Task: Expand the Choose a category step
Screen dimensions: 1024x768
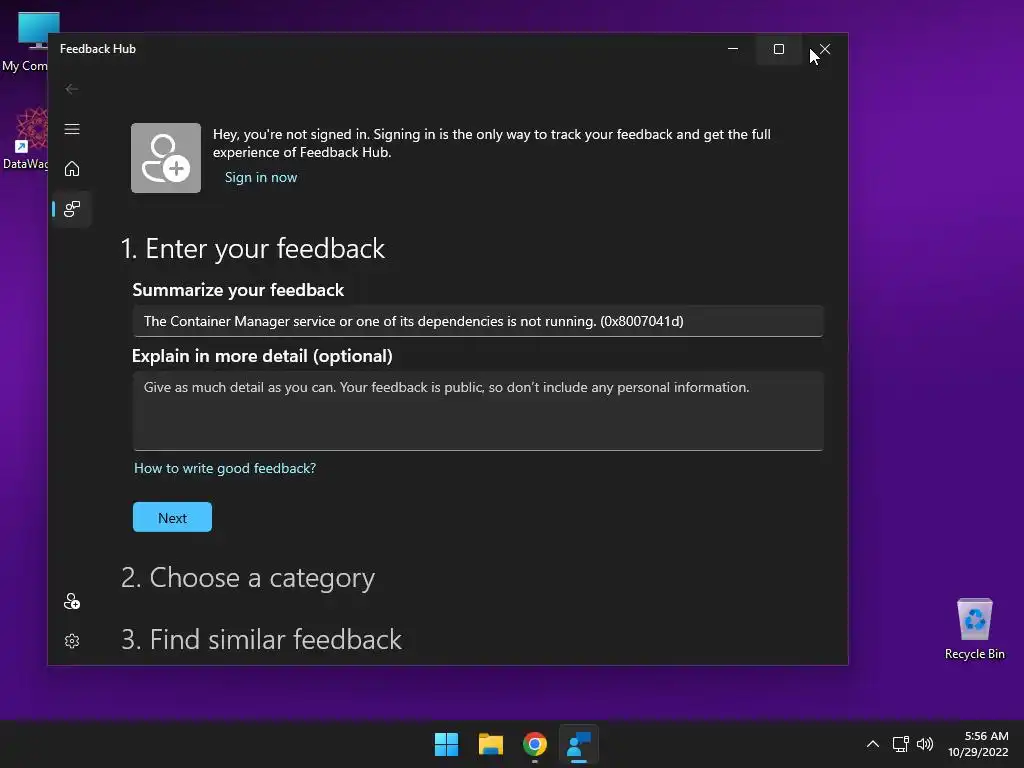Action: (248, 577)
